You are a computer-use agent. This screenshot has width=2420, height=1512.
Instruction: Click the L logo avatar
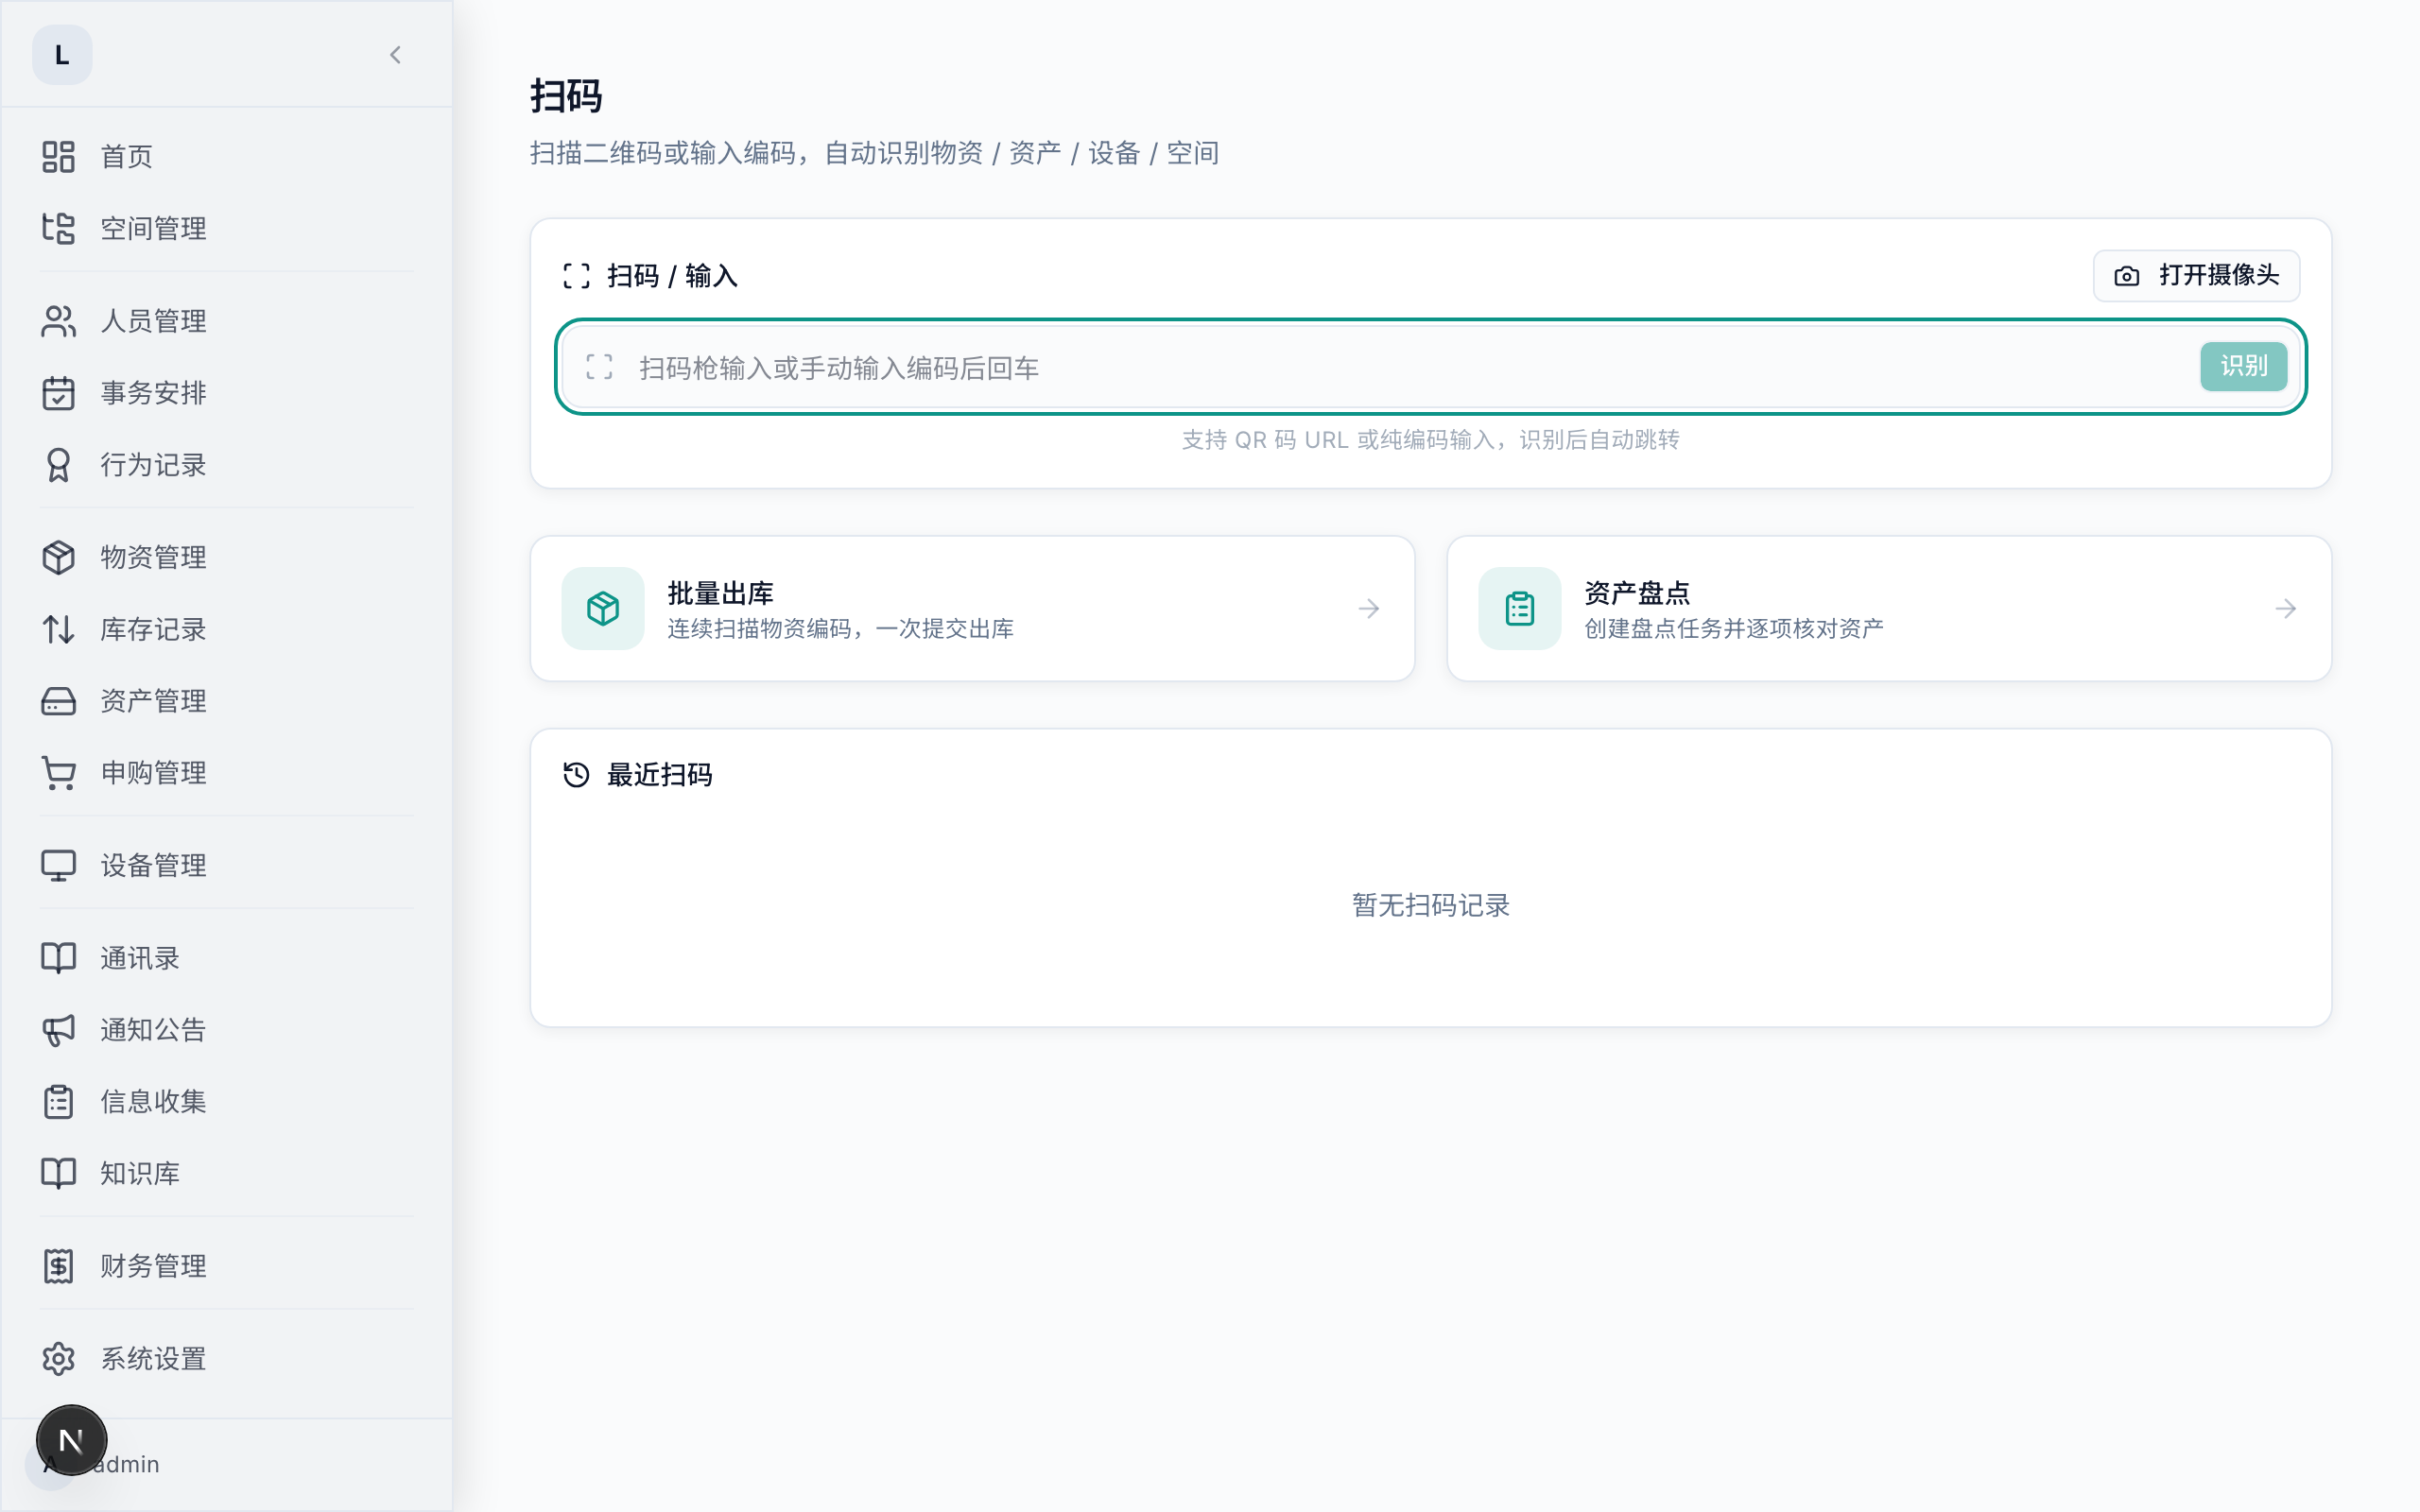click(62, 55)
